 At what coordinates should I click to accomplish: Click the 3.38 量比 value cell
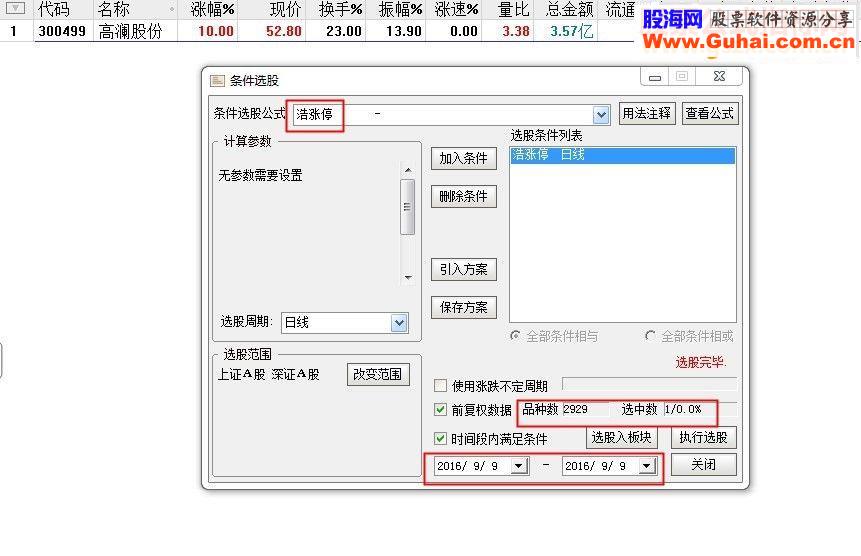click(516, 31)
